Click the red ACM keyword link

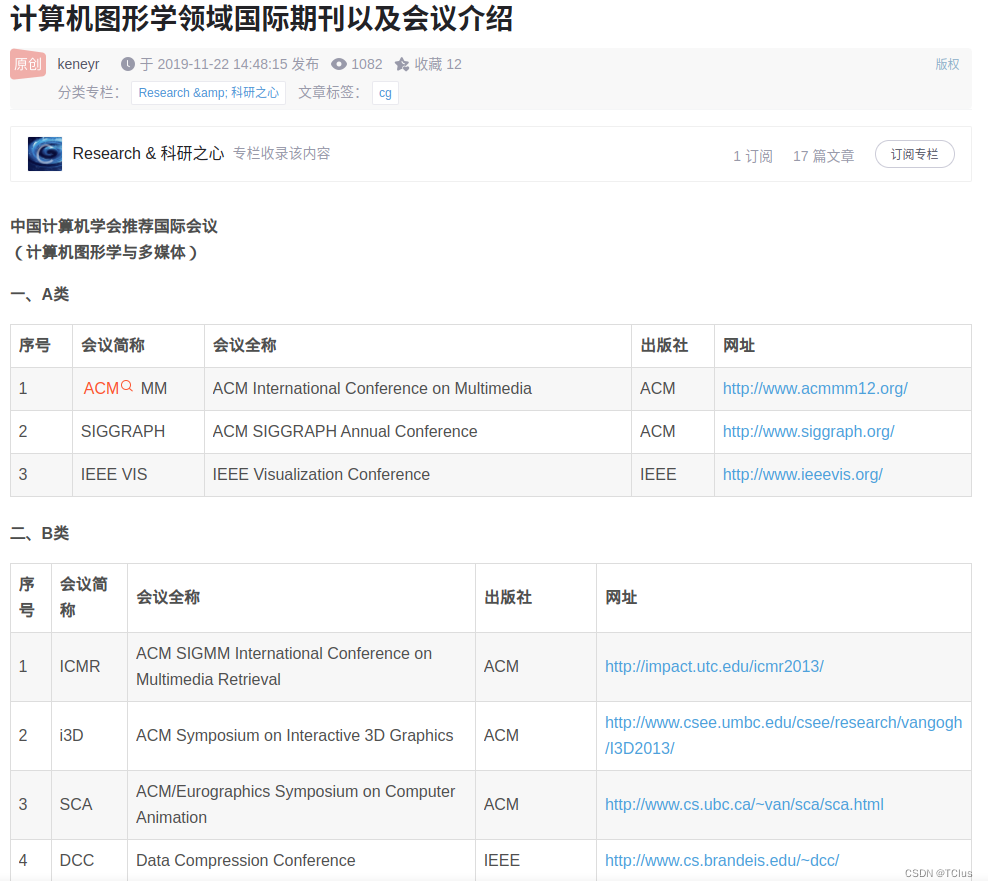coord(101,389)
